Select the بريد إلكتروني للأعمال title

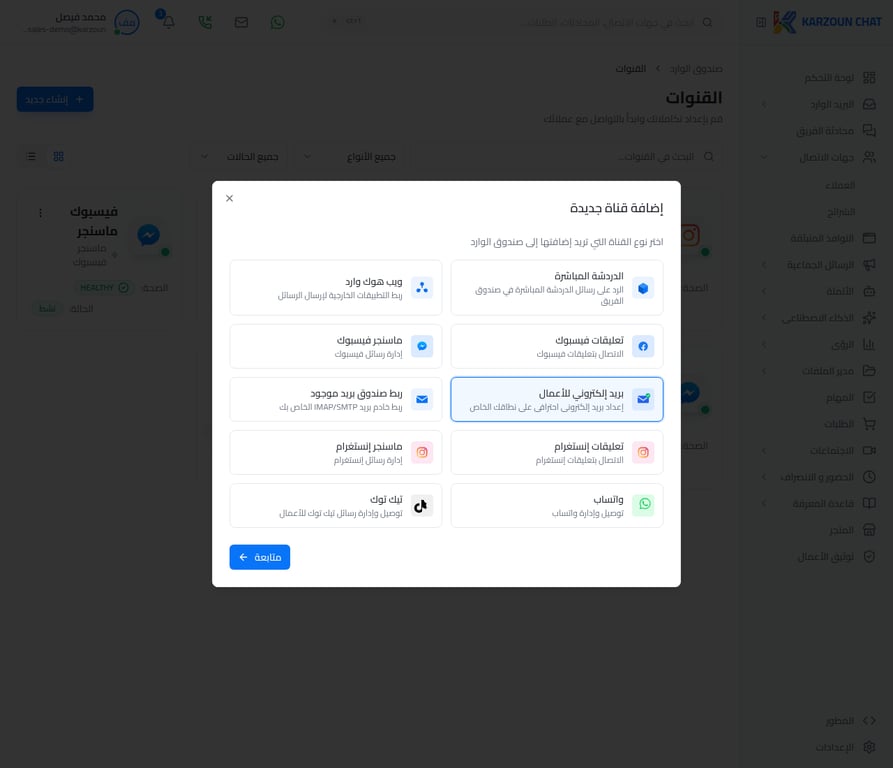pyautogui.click(x=581, y=393)
